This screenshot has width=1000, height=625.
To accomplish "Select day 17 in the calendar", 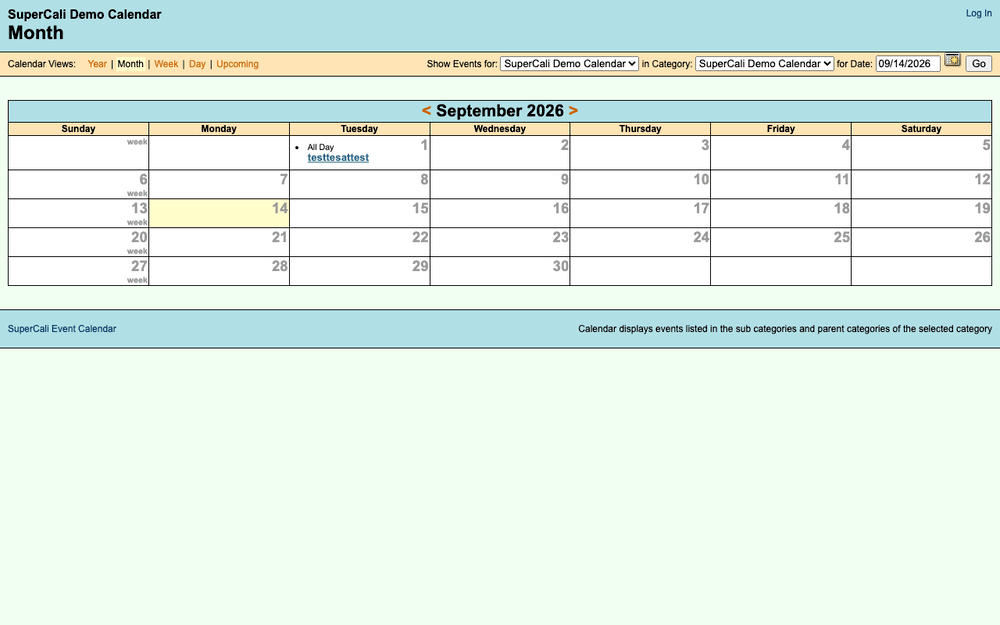I will (x=701, y=209).
